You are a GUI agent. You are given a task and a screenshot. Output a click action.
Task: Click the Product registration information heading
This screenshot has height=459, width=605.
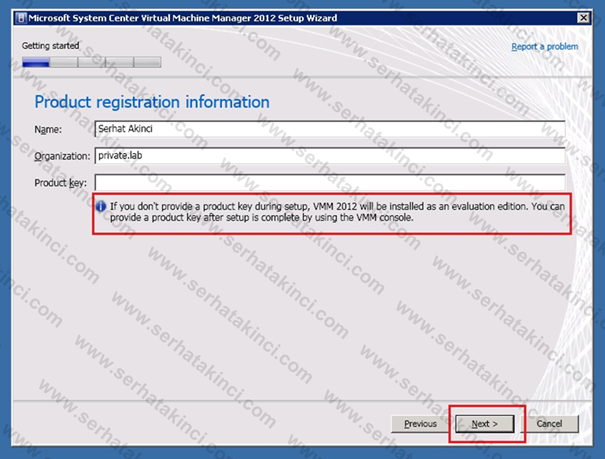tap(152, 102)
